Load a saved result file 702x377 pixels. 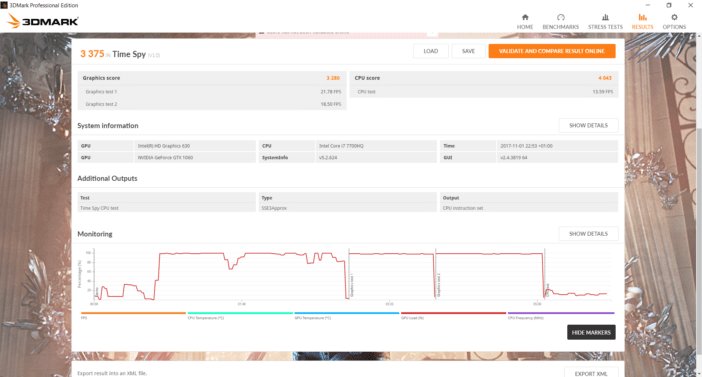click(431, 51)
